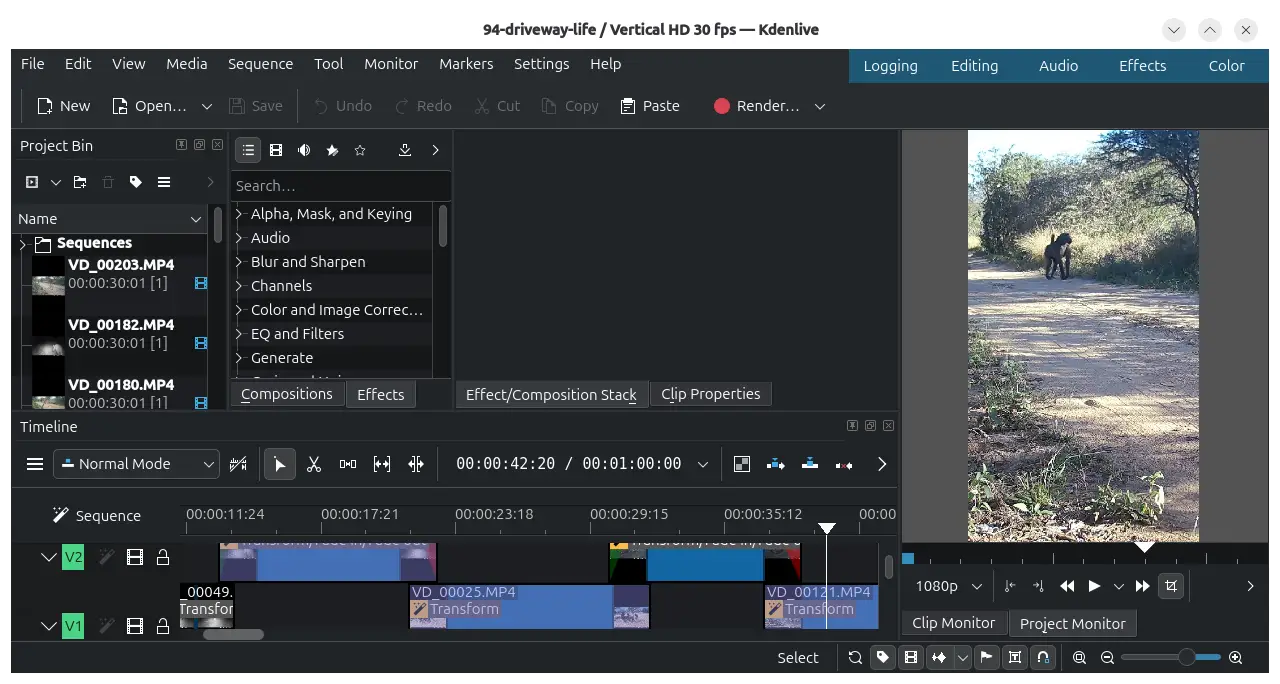
Task: Collapse track V2 with its chevron
Action: pyautogui.click(x=48, y=557)
